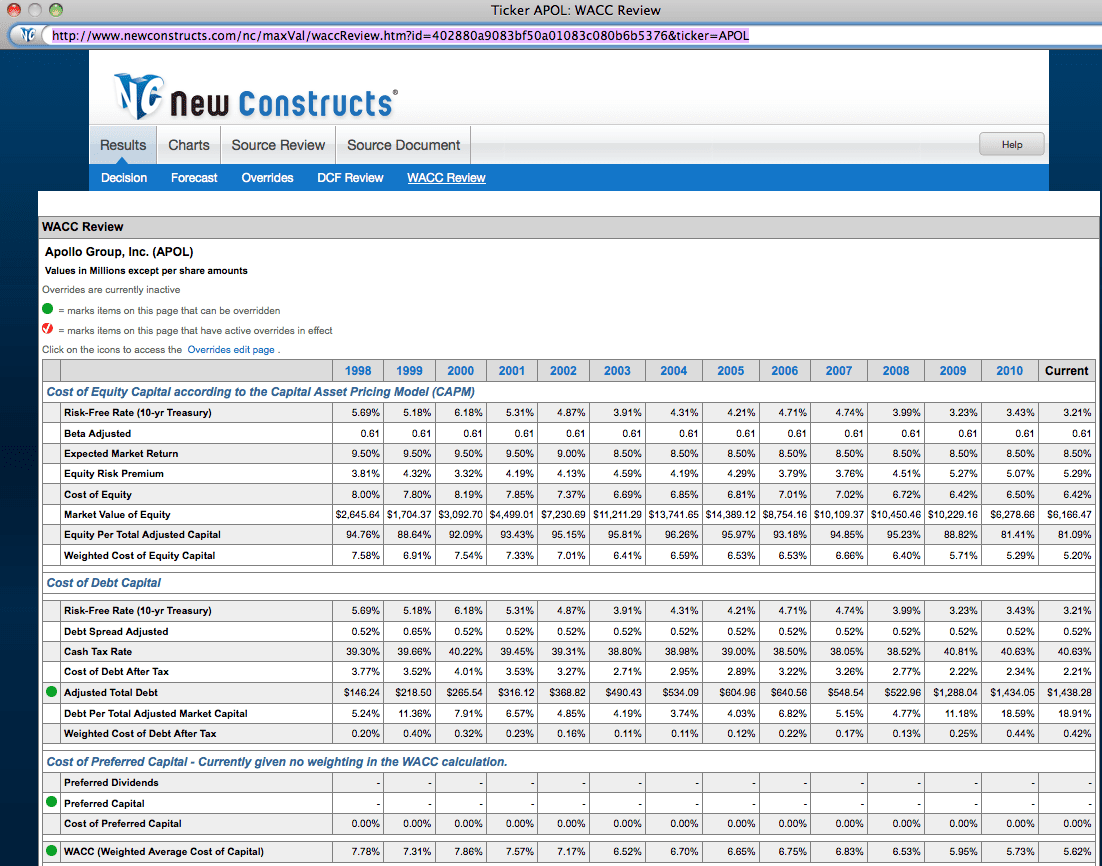Click the Apollo Group, Inc. (APOL) company name
This screenshot has height=866, width=1102.
pyautogui.click(x=119, y=252)
